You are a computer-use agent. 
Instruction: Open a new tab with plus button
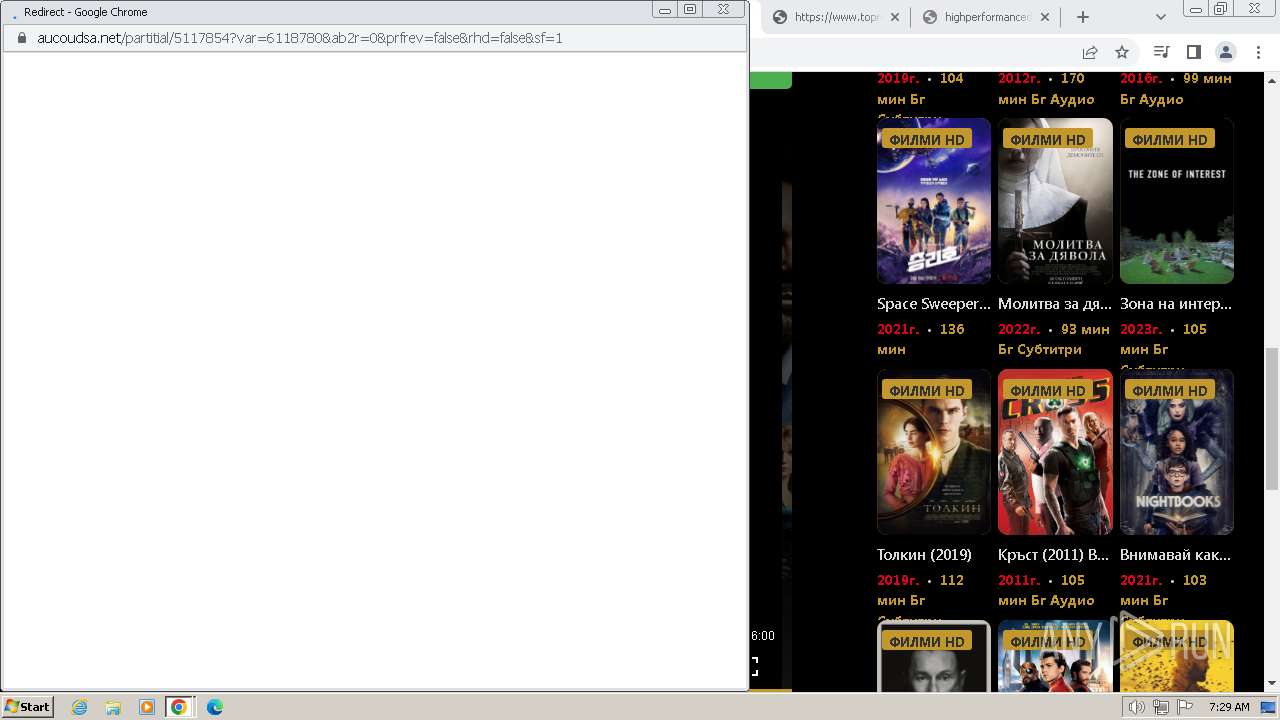coord(1082,17)
